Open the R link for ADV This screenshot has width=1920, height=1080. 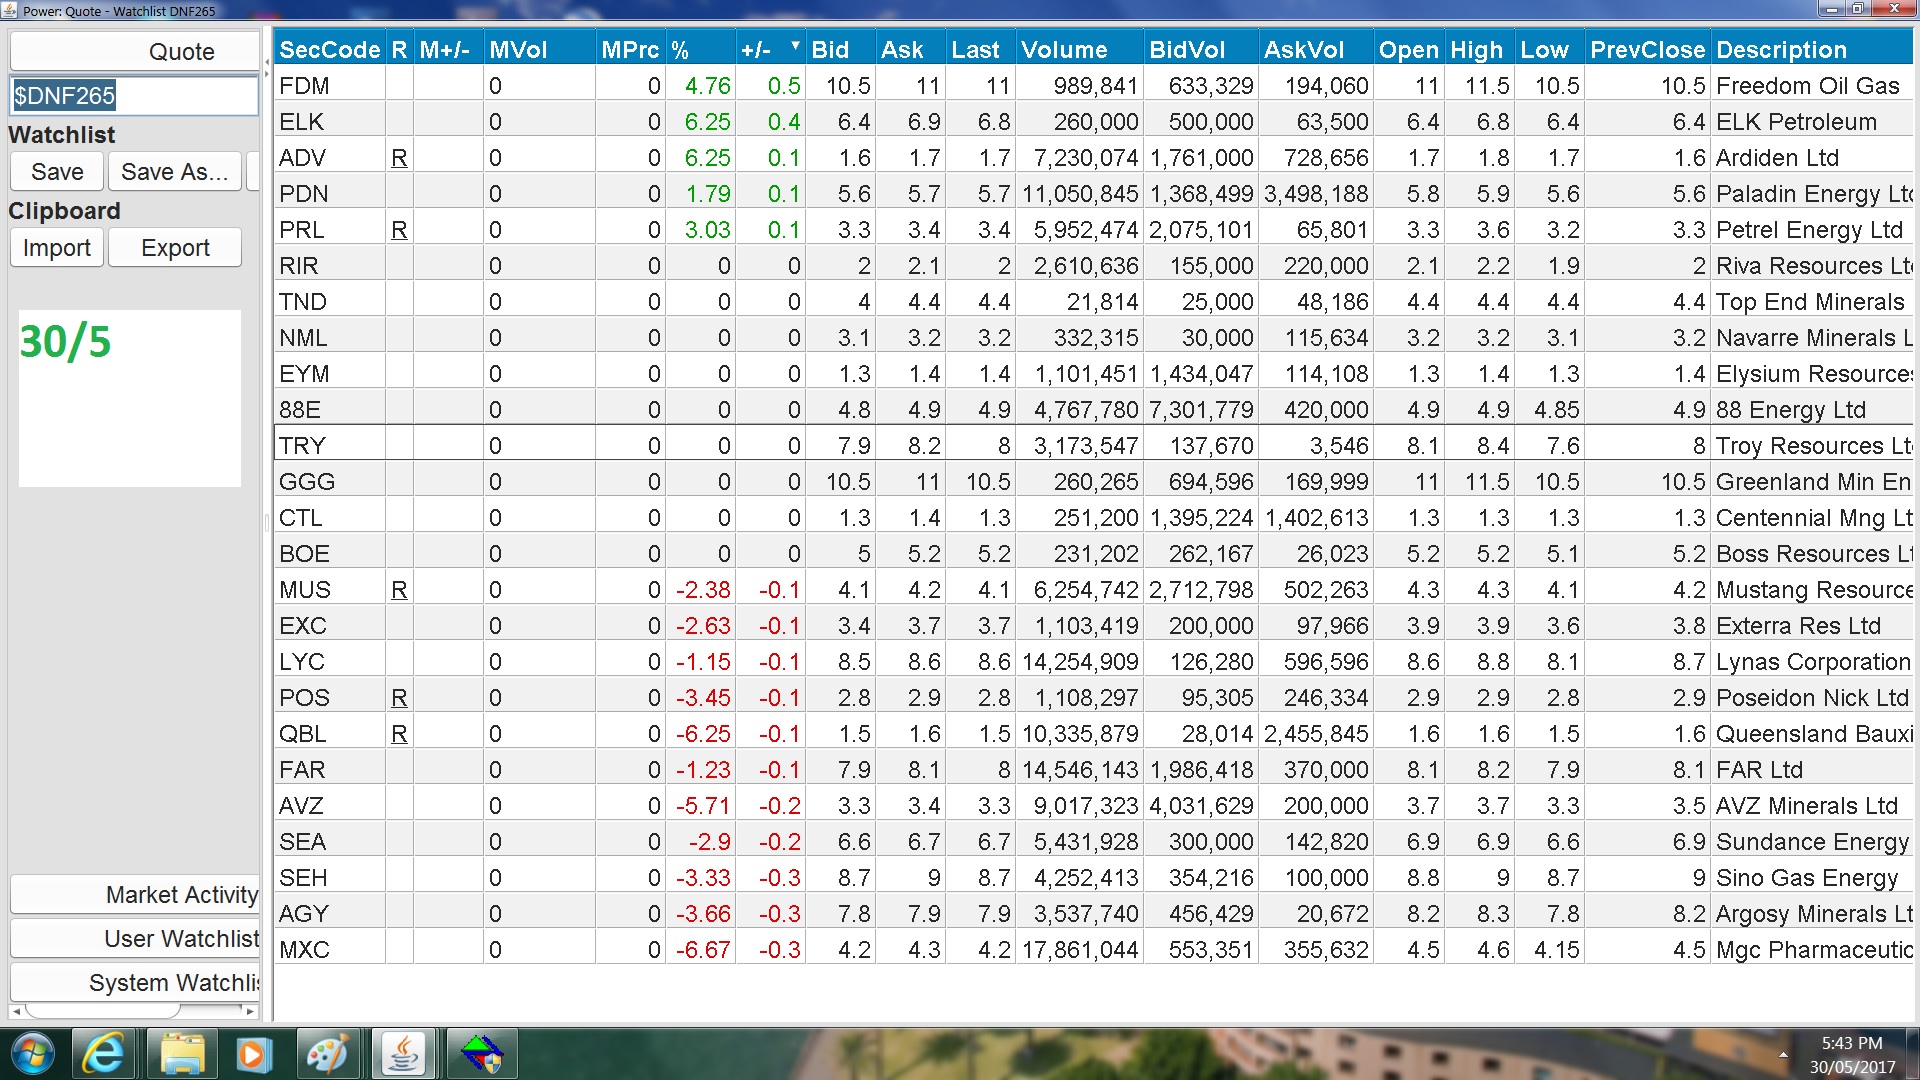pos(399,158)
